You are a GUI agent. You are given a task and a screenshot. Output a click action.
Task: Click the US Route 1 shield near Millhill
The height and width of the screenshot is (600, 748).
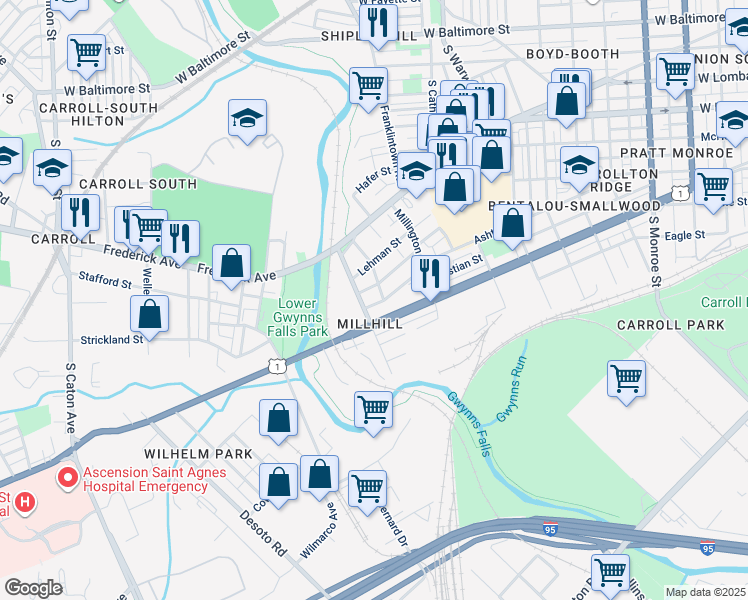278,366
